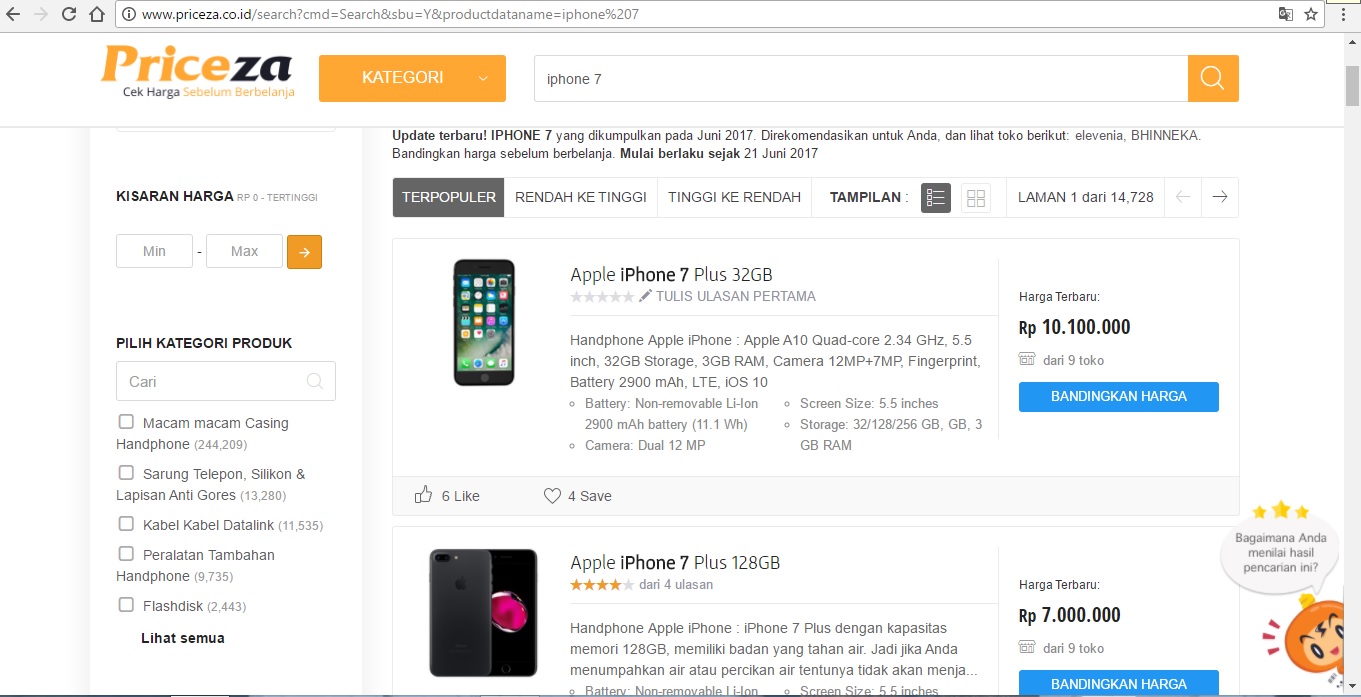Click magnifier icon in category search box
The width and height of the screenshot is (1361, 697).
pyautogui.click(x=315, y=381)
